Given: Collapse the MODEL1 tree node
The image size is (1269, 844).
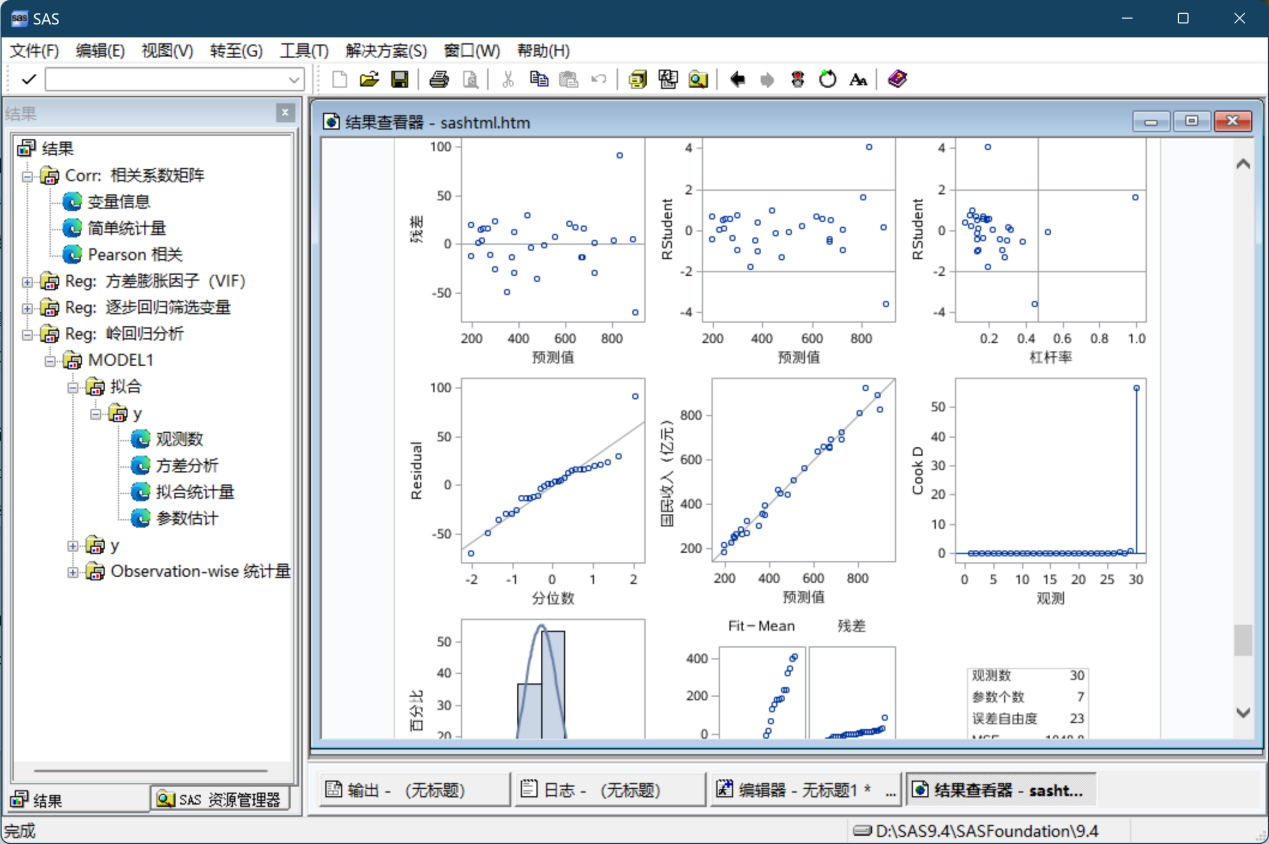Looking at the screenshot, I should [x=50, y=361].
